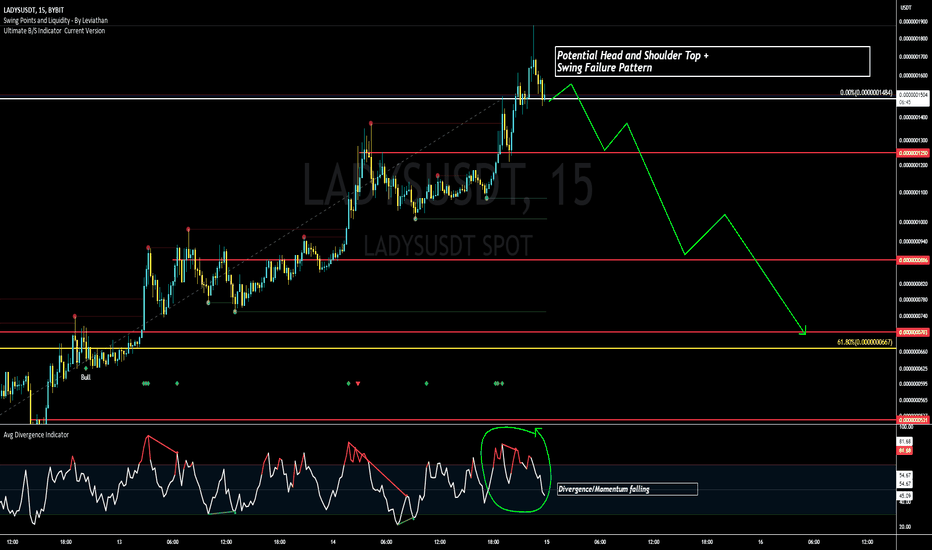Viewport: 932px width, 550px height.
Task: Click the 45.09 indicator value tag
Action: 905,495
